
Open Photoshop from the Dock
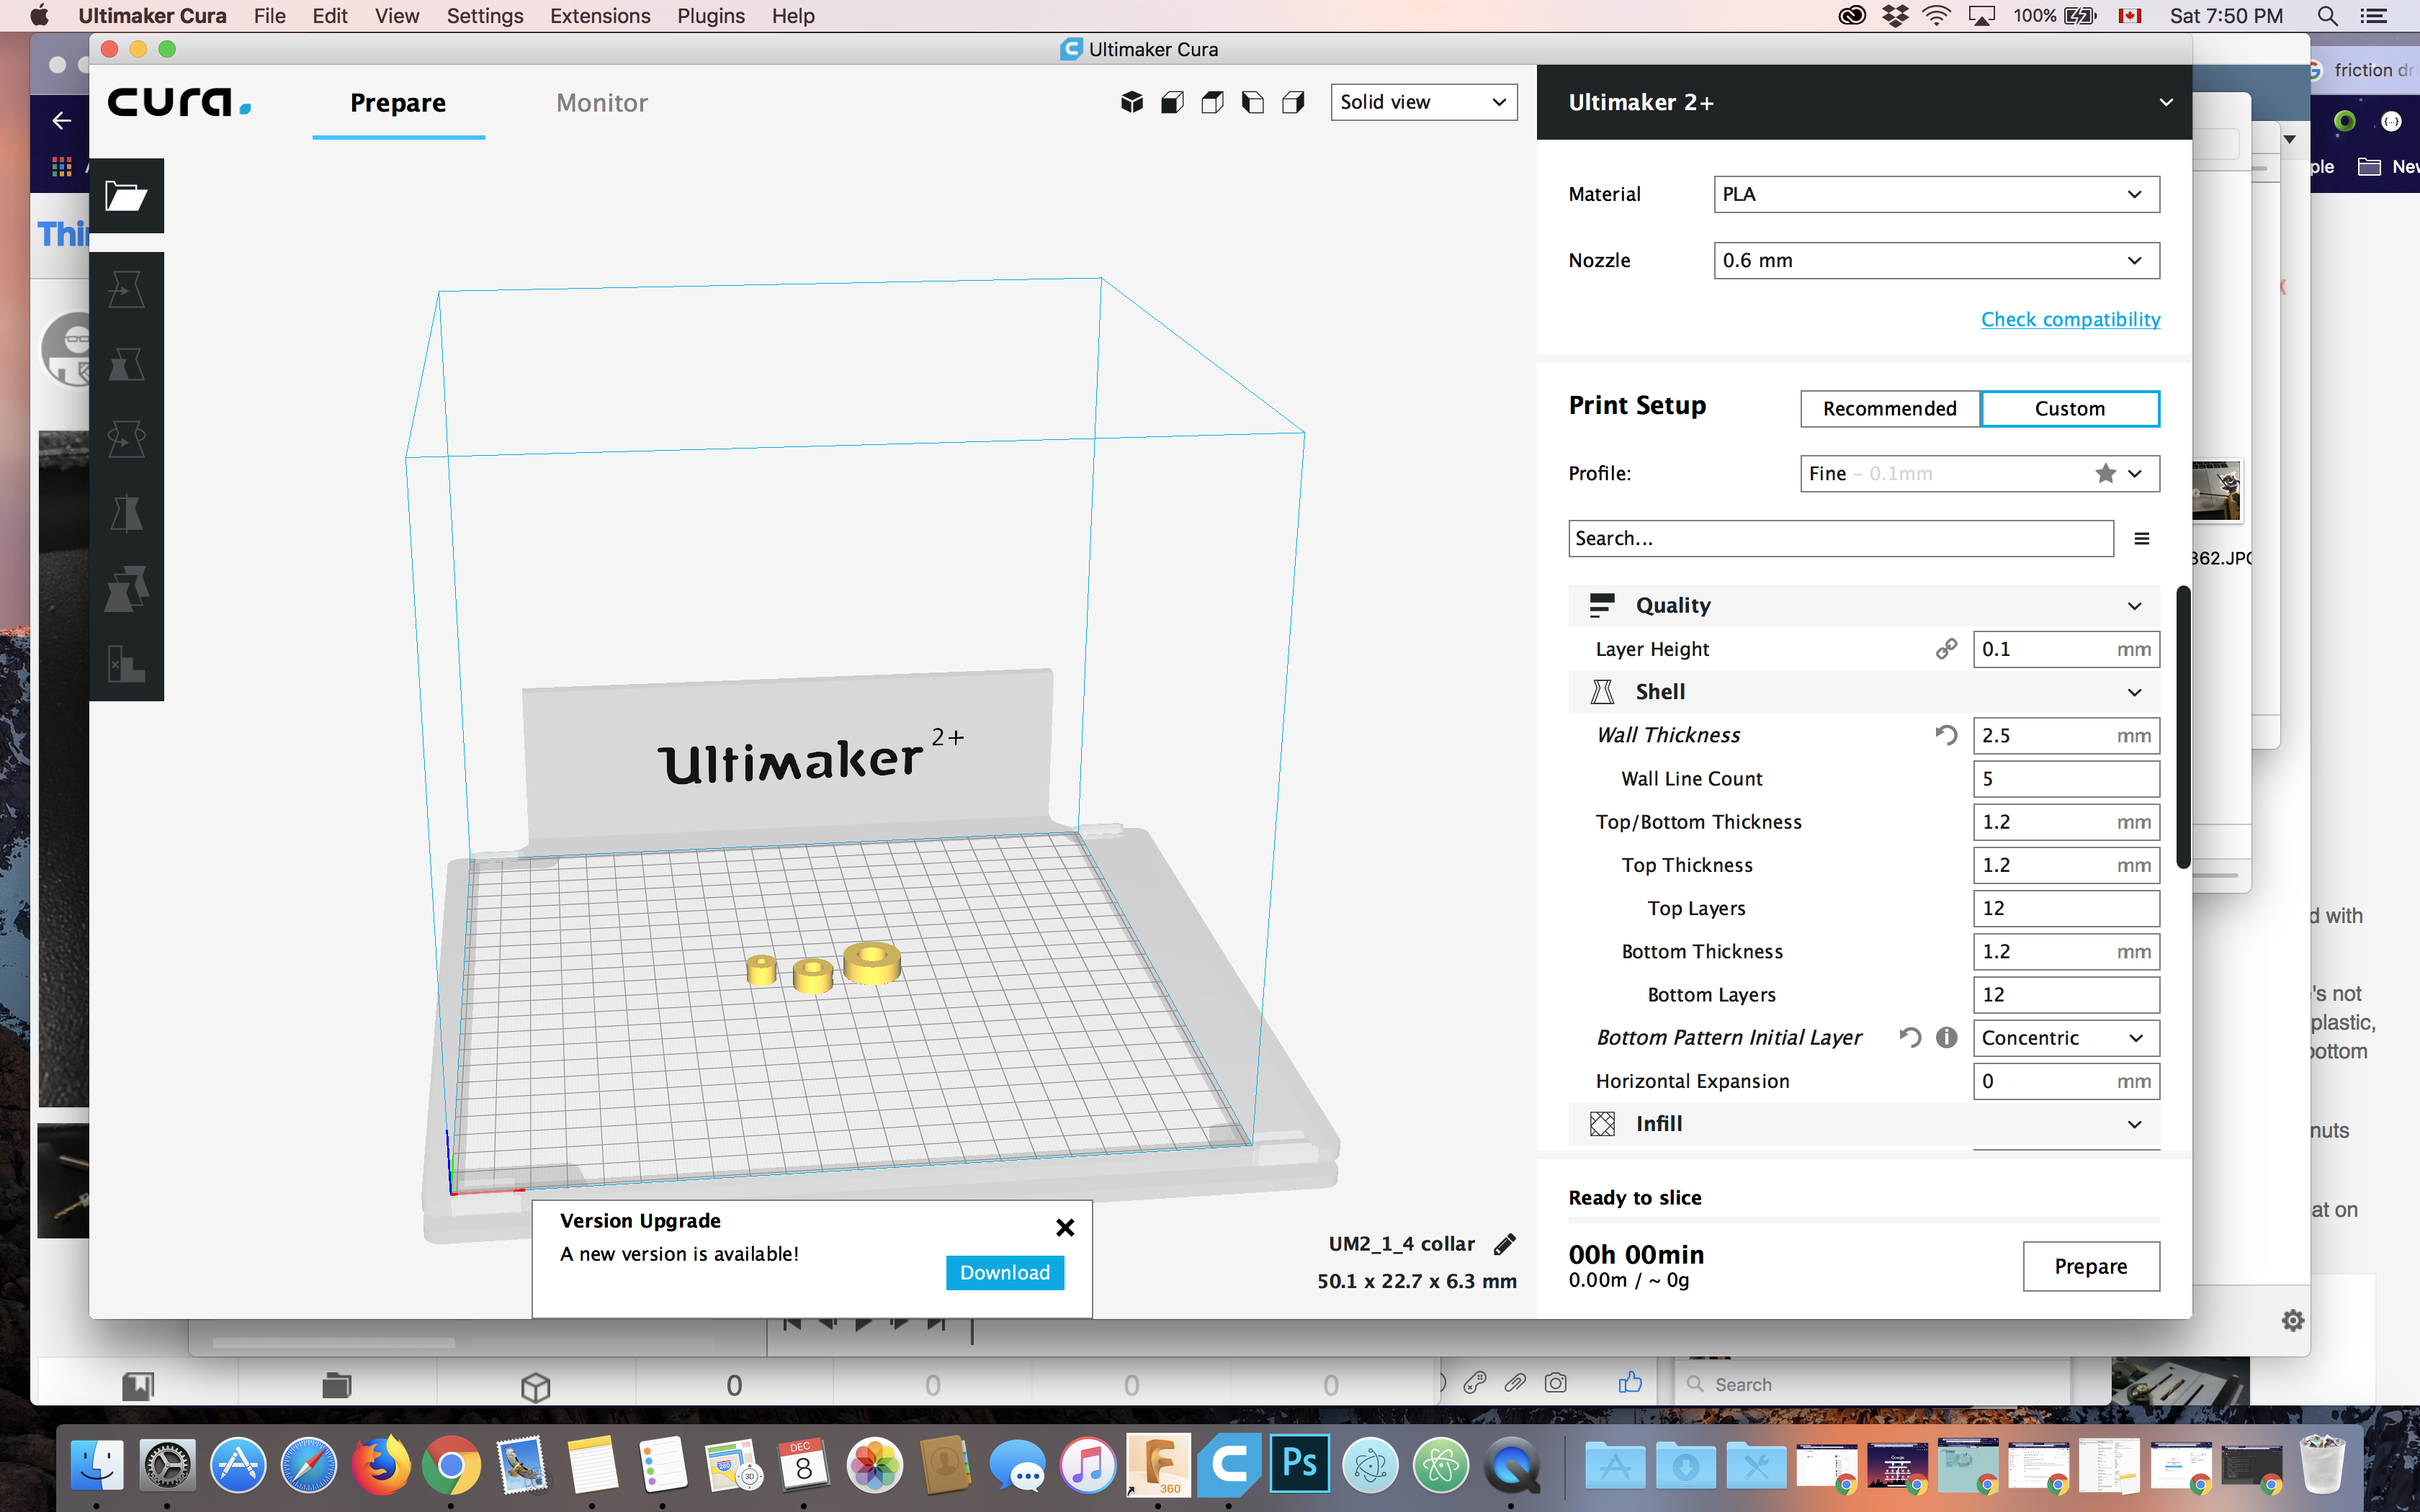click(1300, 1464)
